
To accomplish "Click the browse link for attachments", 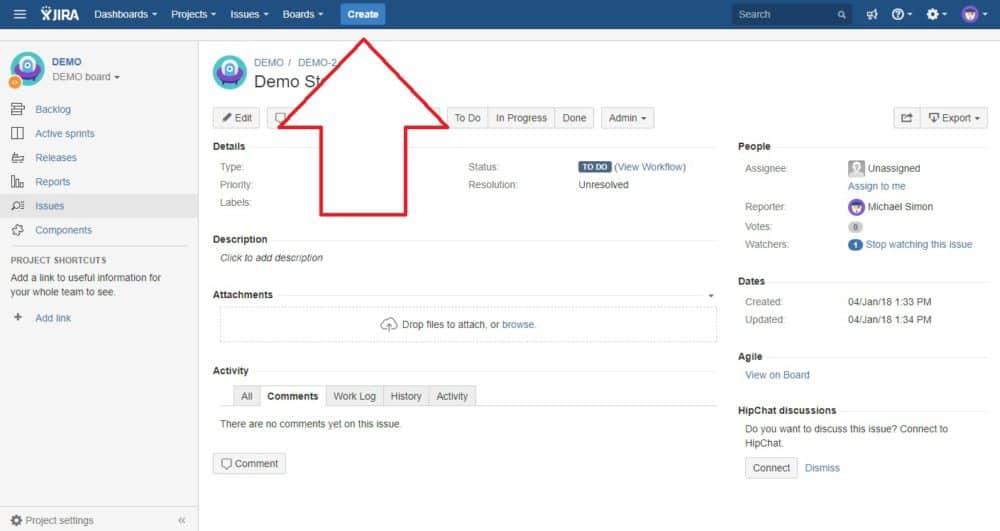I will point(518,324).
